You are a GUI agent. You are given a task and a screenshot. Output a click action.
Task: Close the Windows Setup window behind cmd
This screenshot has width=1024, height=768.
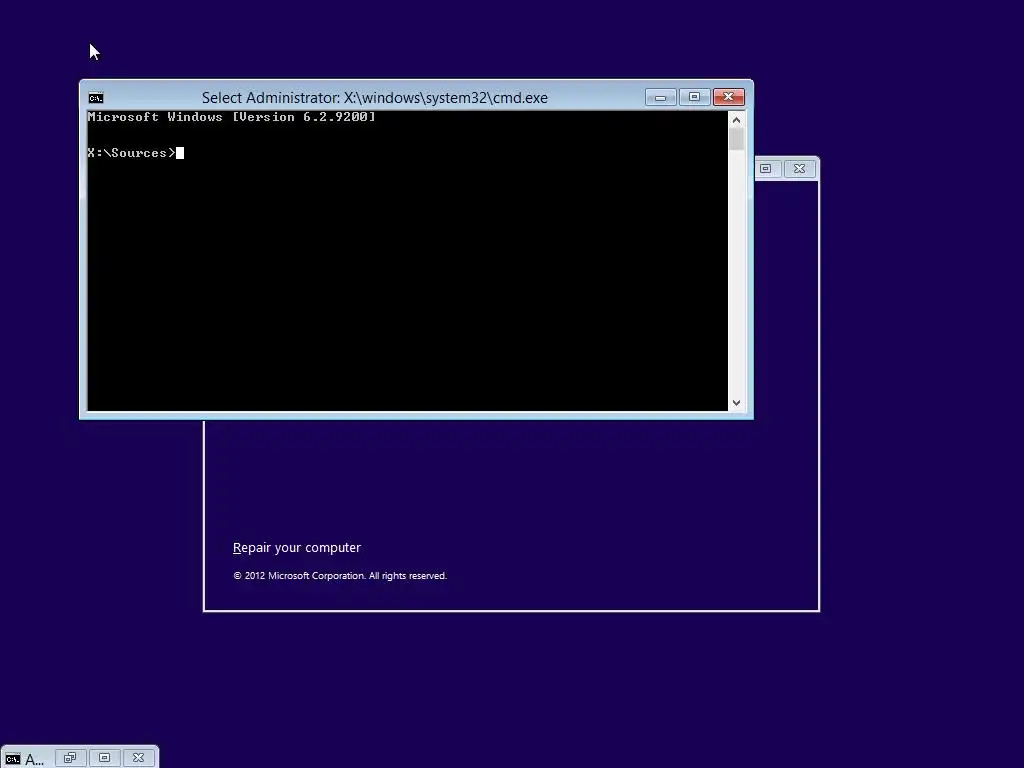click(x=799, y=168)
